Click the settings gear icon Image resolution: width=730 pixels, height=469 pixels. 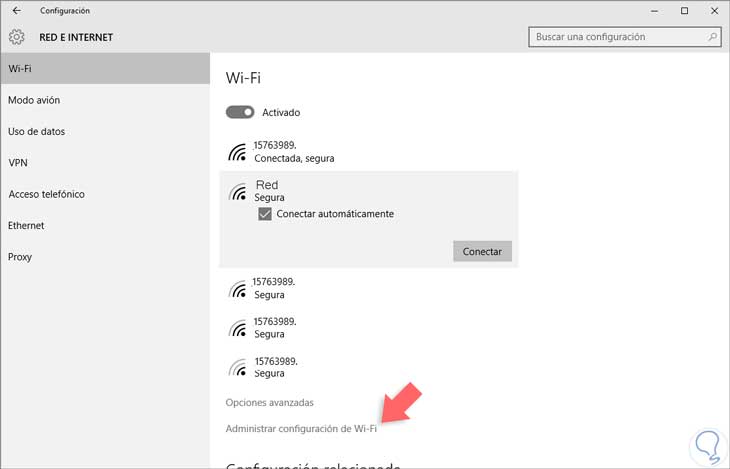click(16, 37)
